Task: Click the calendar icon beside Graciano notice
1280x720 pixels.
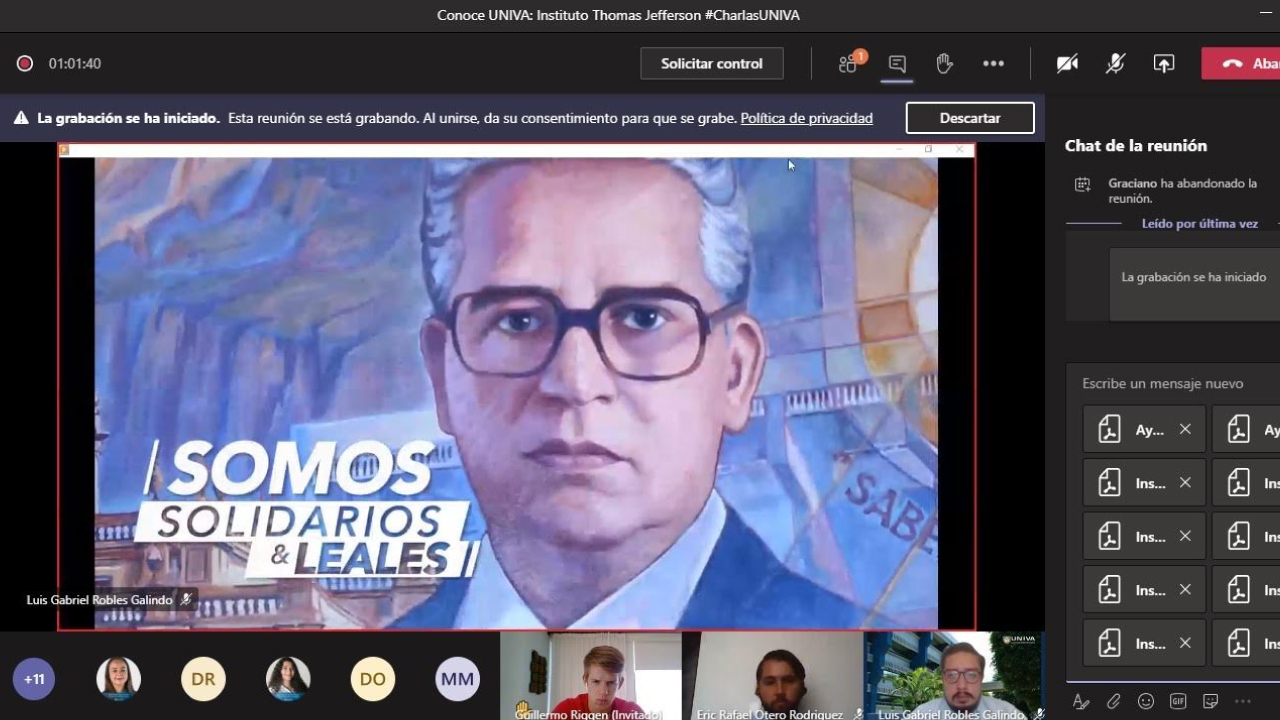Action: 1082,184
